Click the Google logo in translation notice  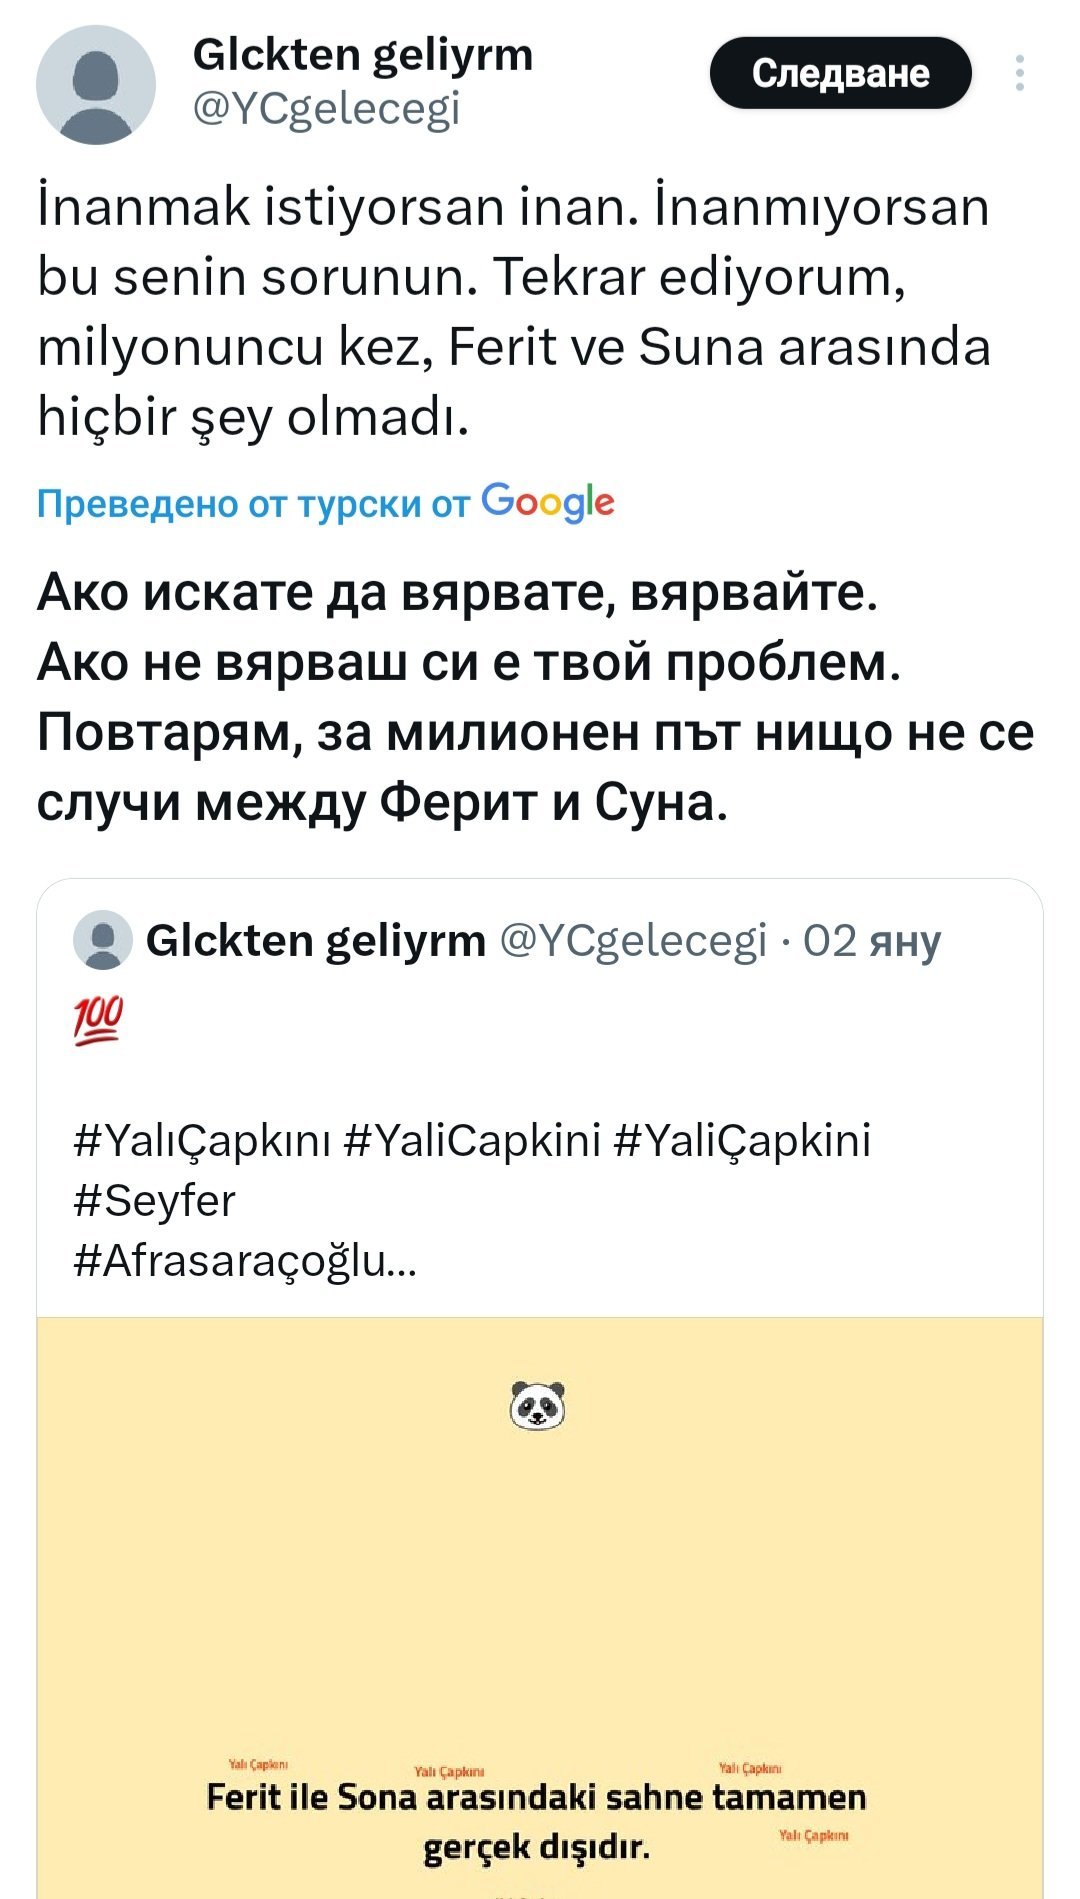point(548,502)
